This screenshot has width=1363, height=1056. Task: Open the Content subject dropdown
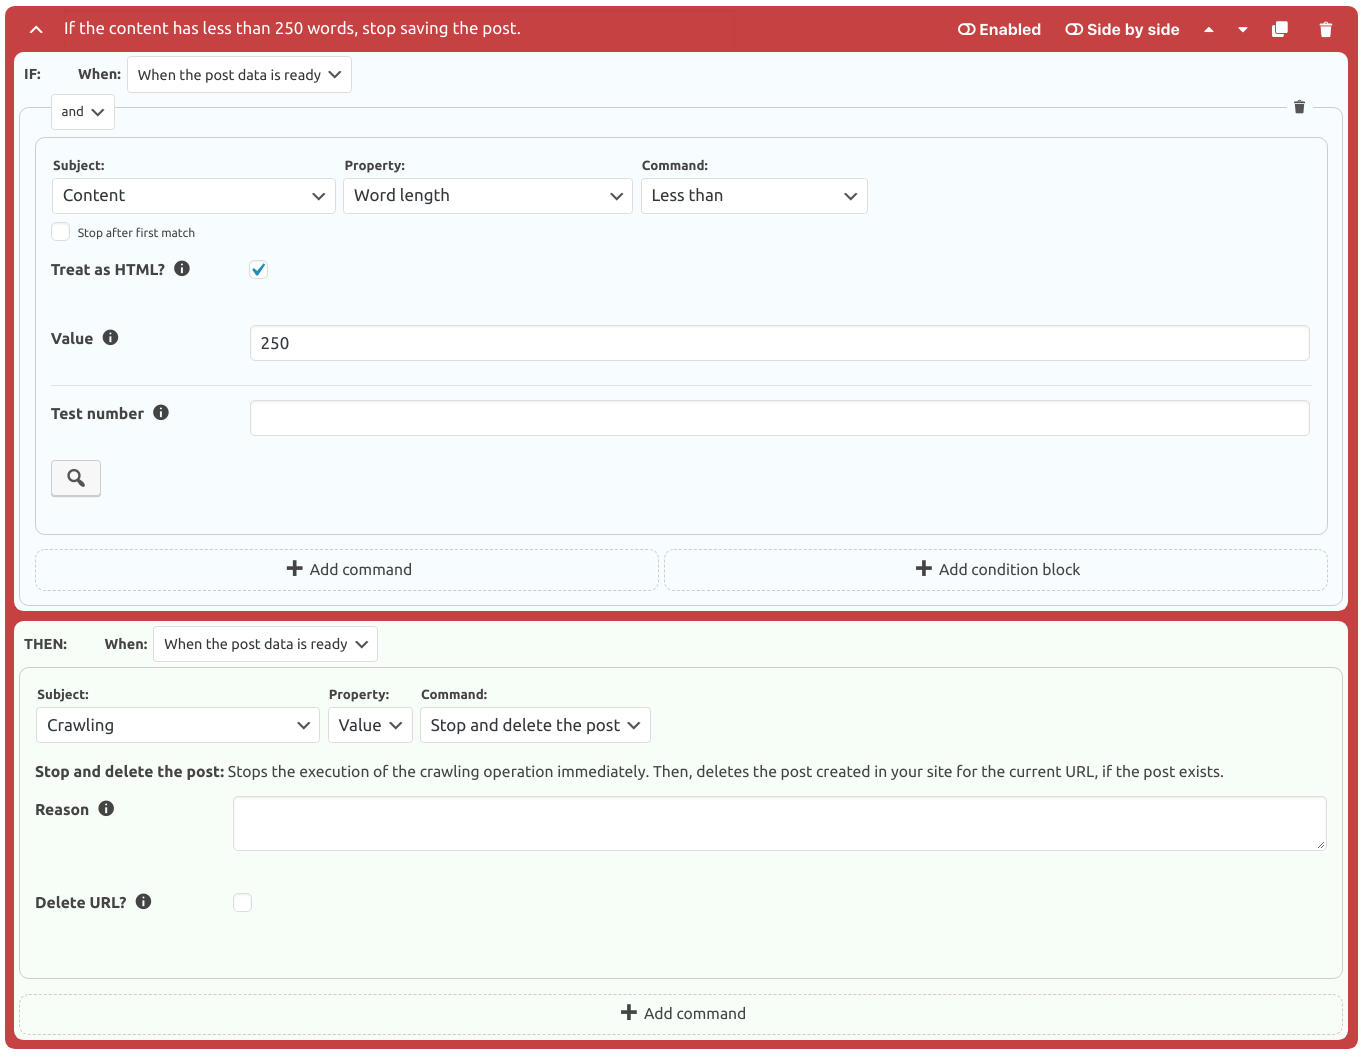point(193,196)
